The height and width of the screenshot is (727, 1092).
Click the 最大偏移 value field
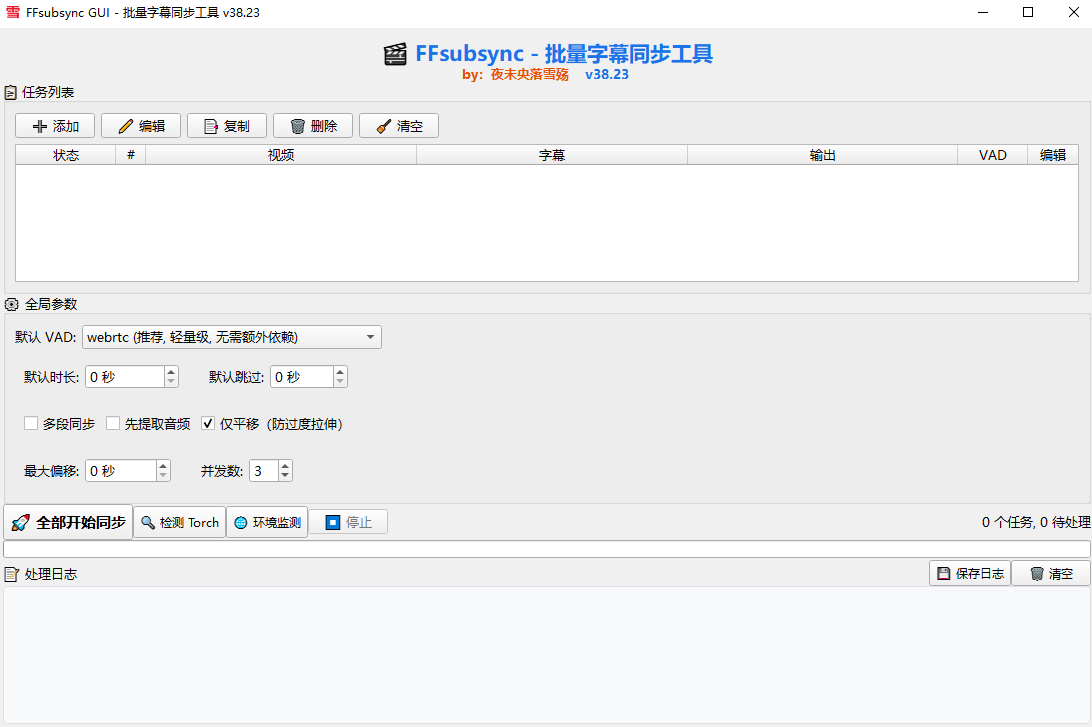[x=121, y=471]
